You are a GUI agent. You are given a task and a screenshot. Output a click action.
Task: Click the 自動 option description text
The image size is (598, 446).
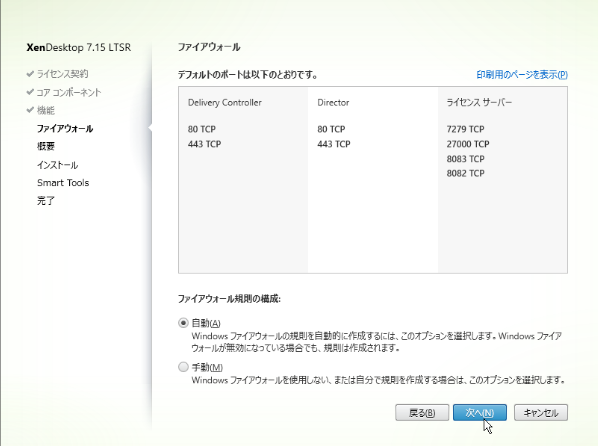tap(377, 342)
